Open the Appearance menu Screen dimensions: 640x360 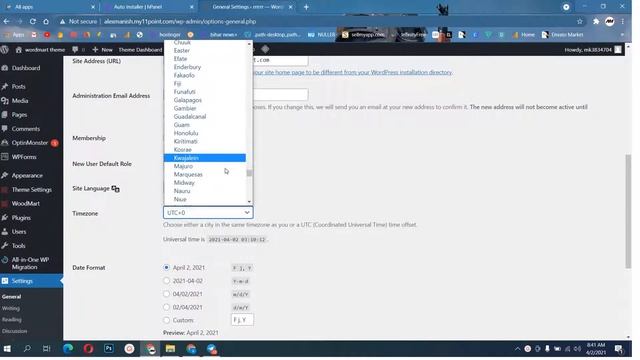click(27, 176)
